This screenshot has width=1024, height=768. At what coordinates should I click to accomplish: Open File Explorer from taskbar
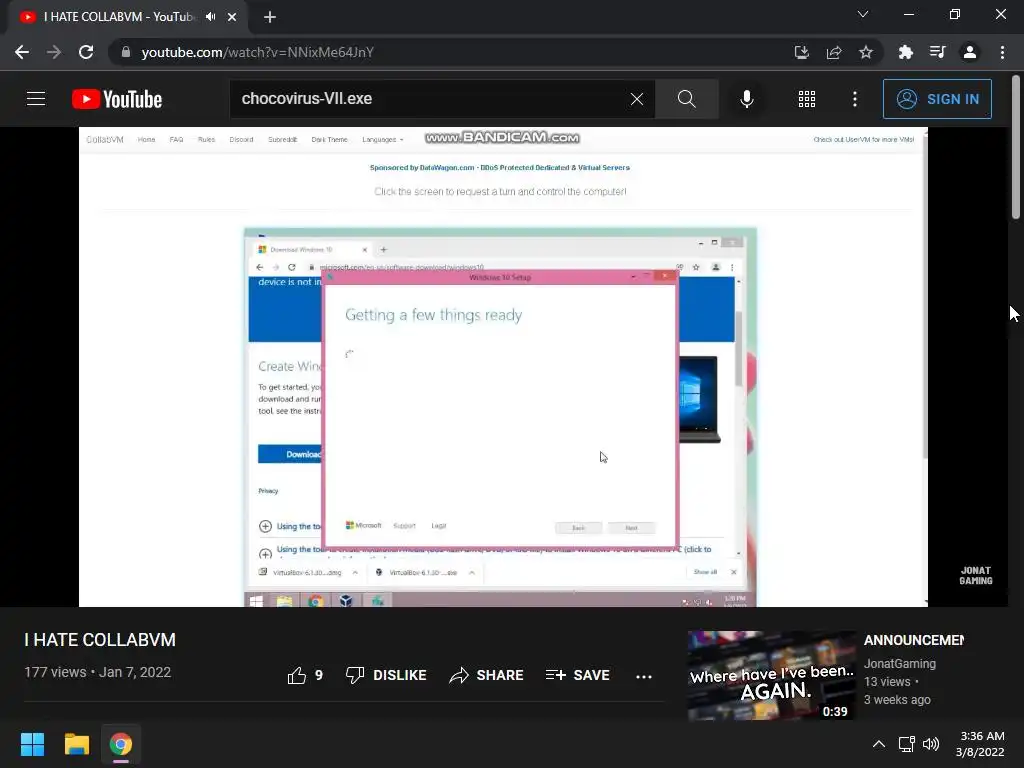click(76, 744)
